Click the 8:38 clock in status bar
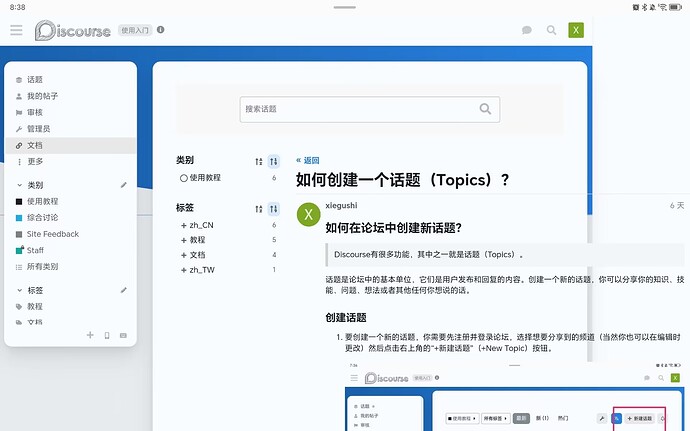 (x=18, y=7)
